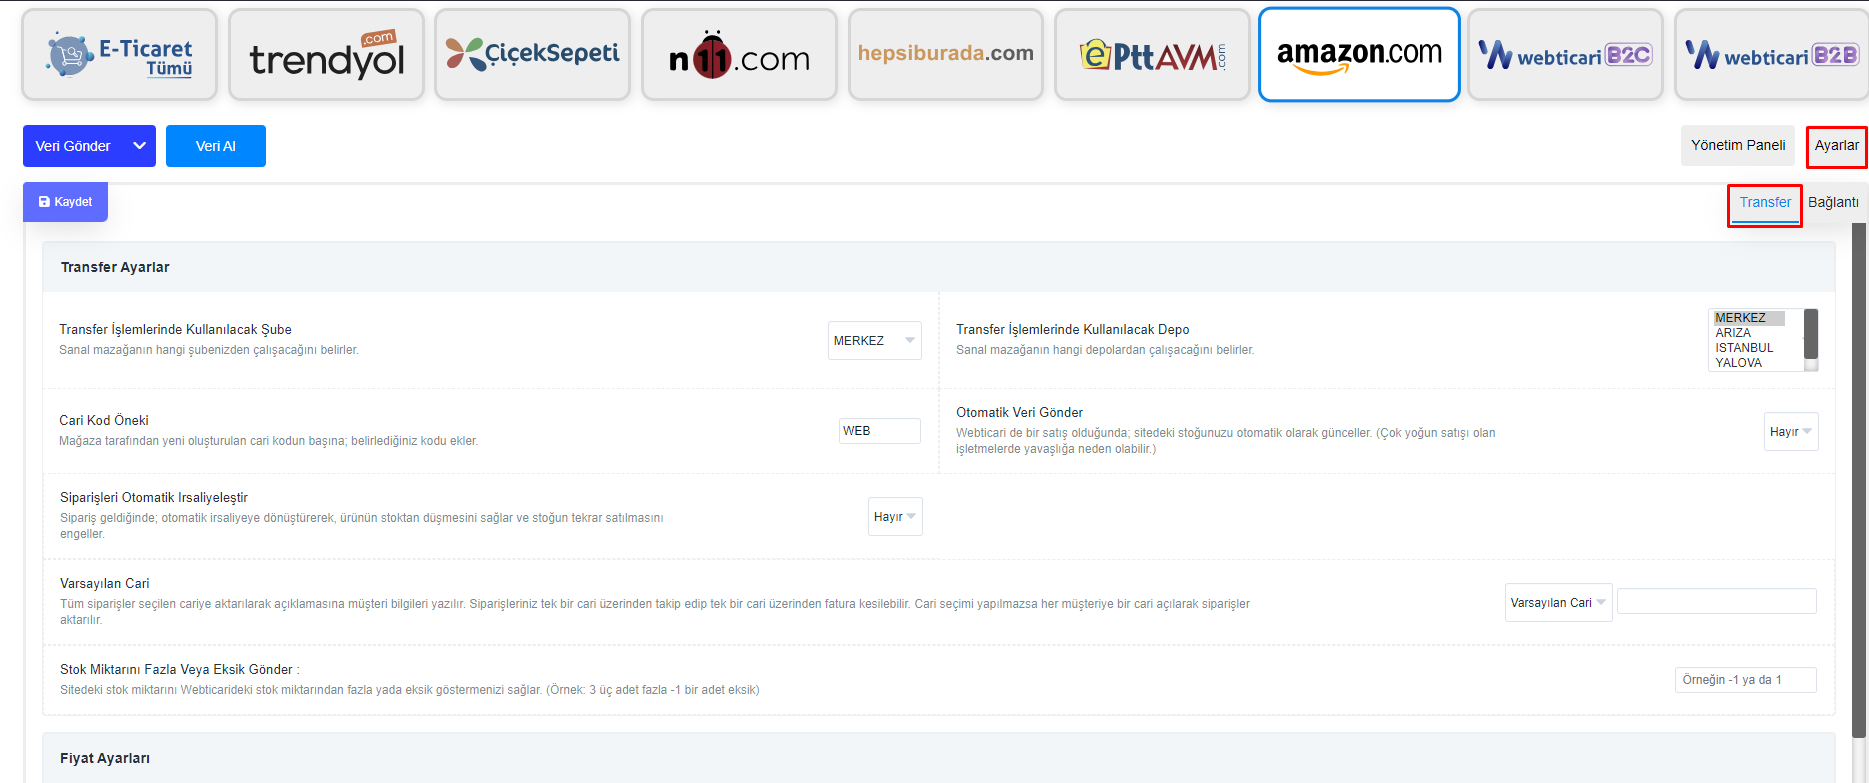The height and width of the screenshot is (783, 1869).
Task: Click the Veri Al button
Action: 216,146
